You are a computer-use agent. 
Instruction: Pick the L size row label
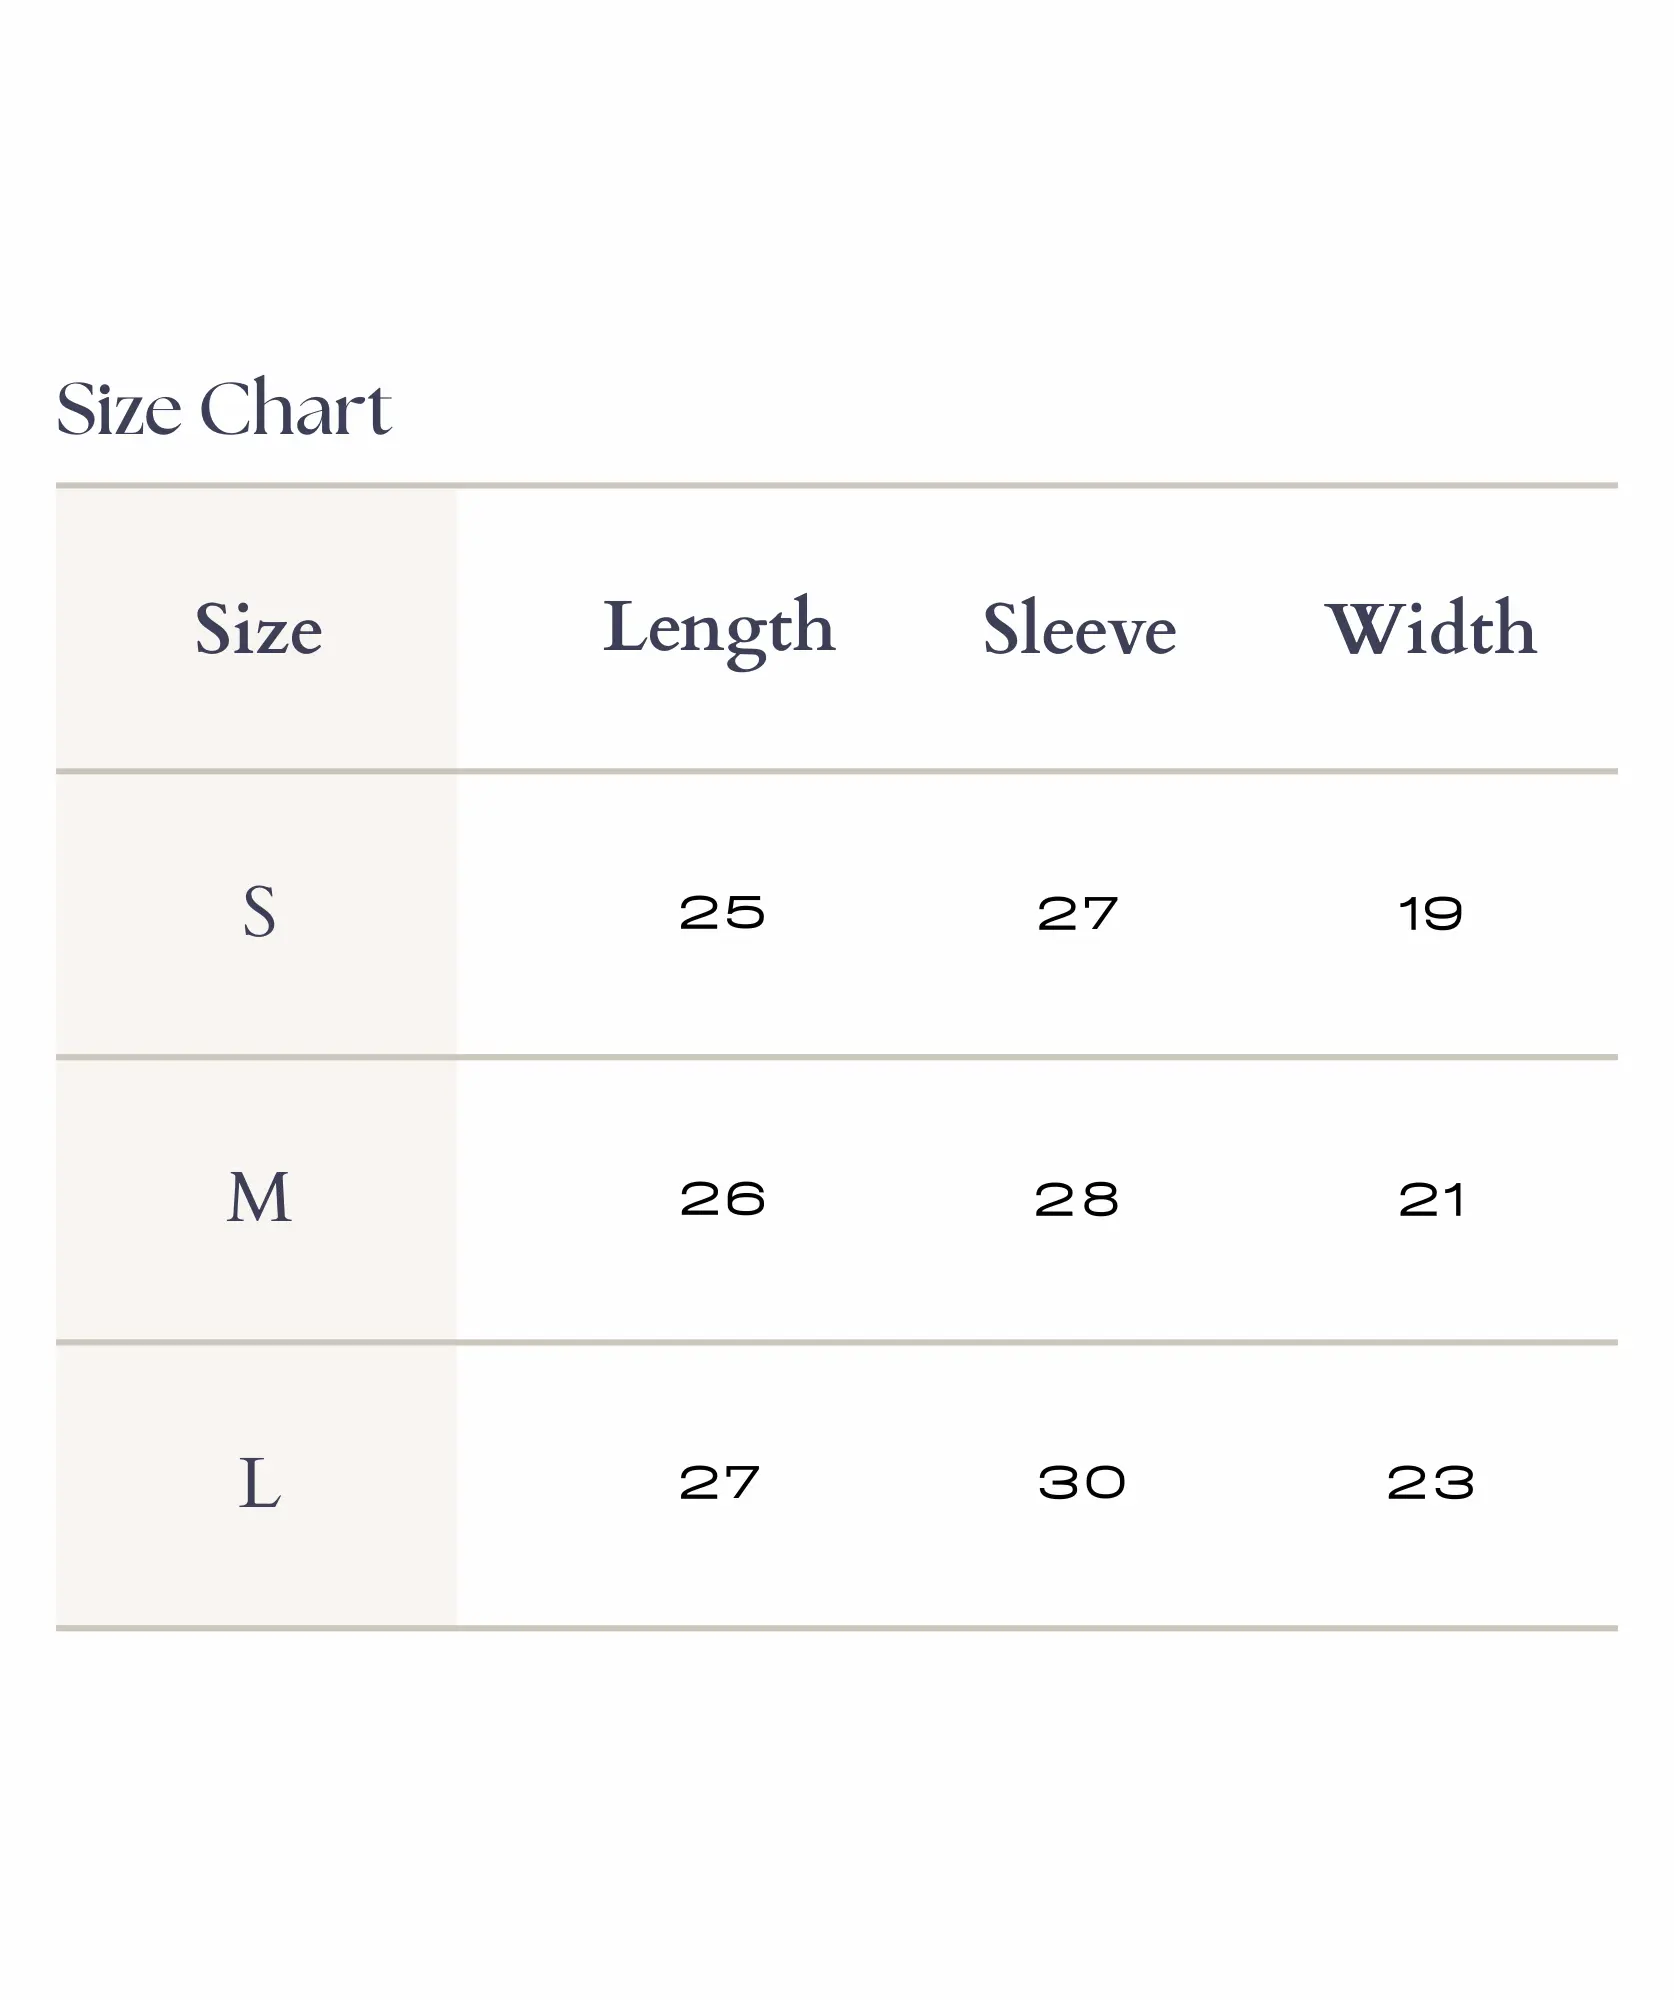[x=259, y=1482]
